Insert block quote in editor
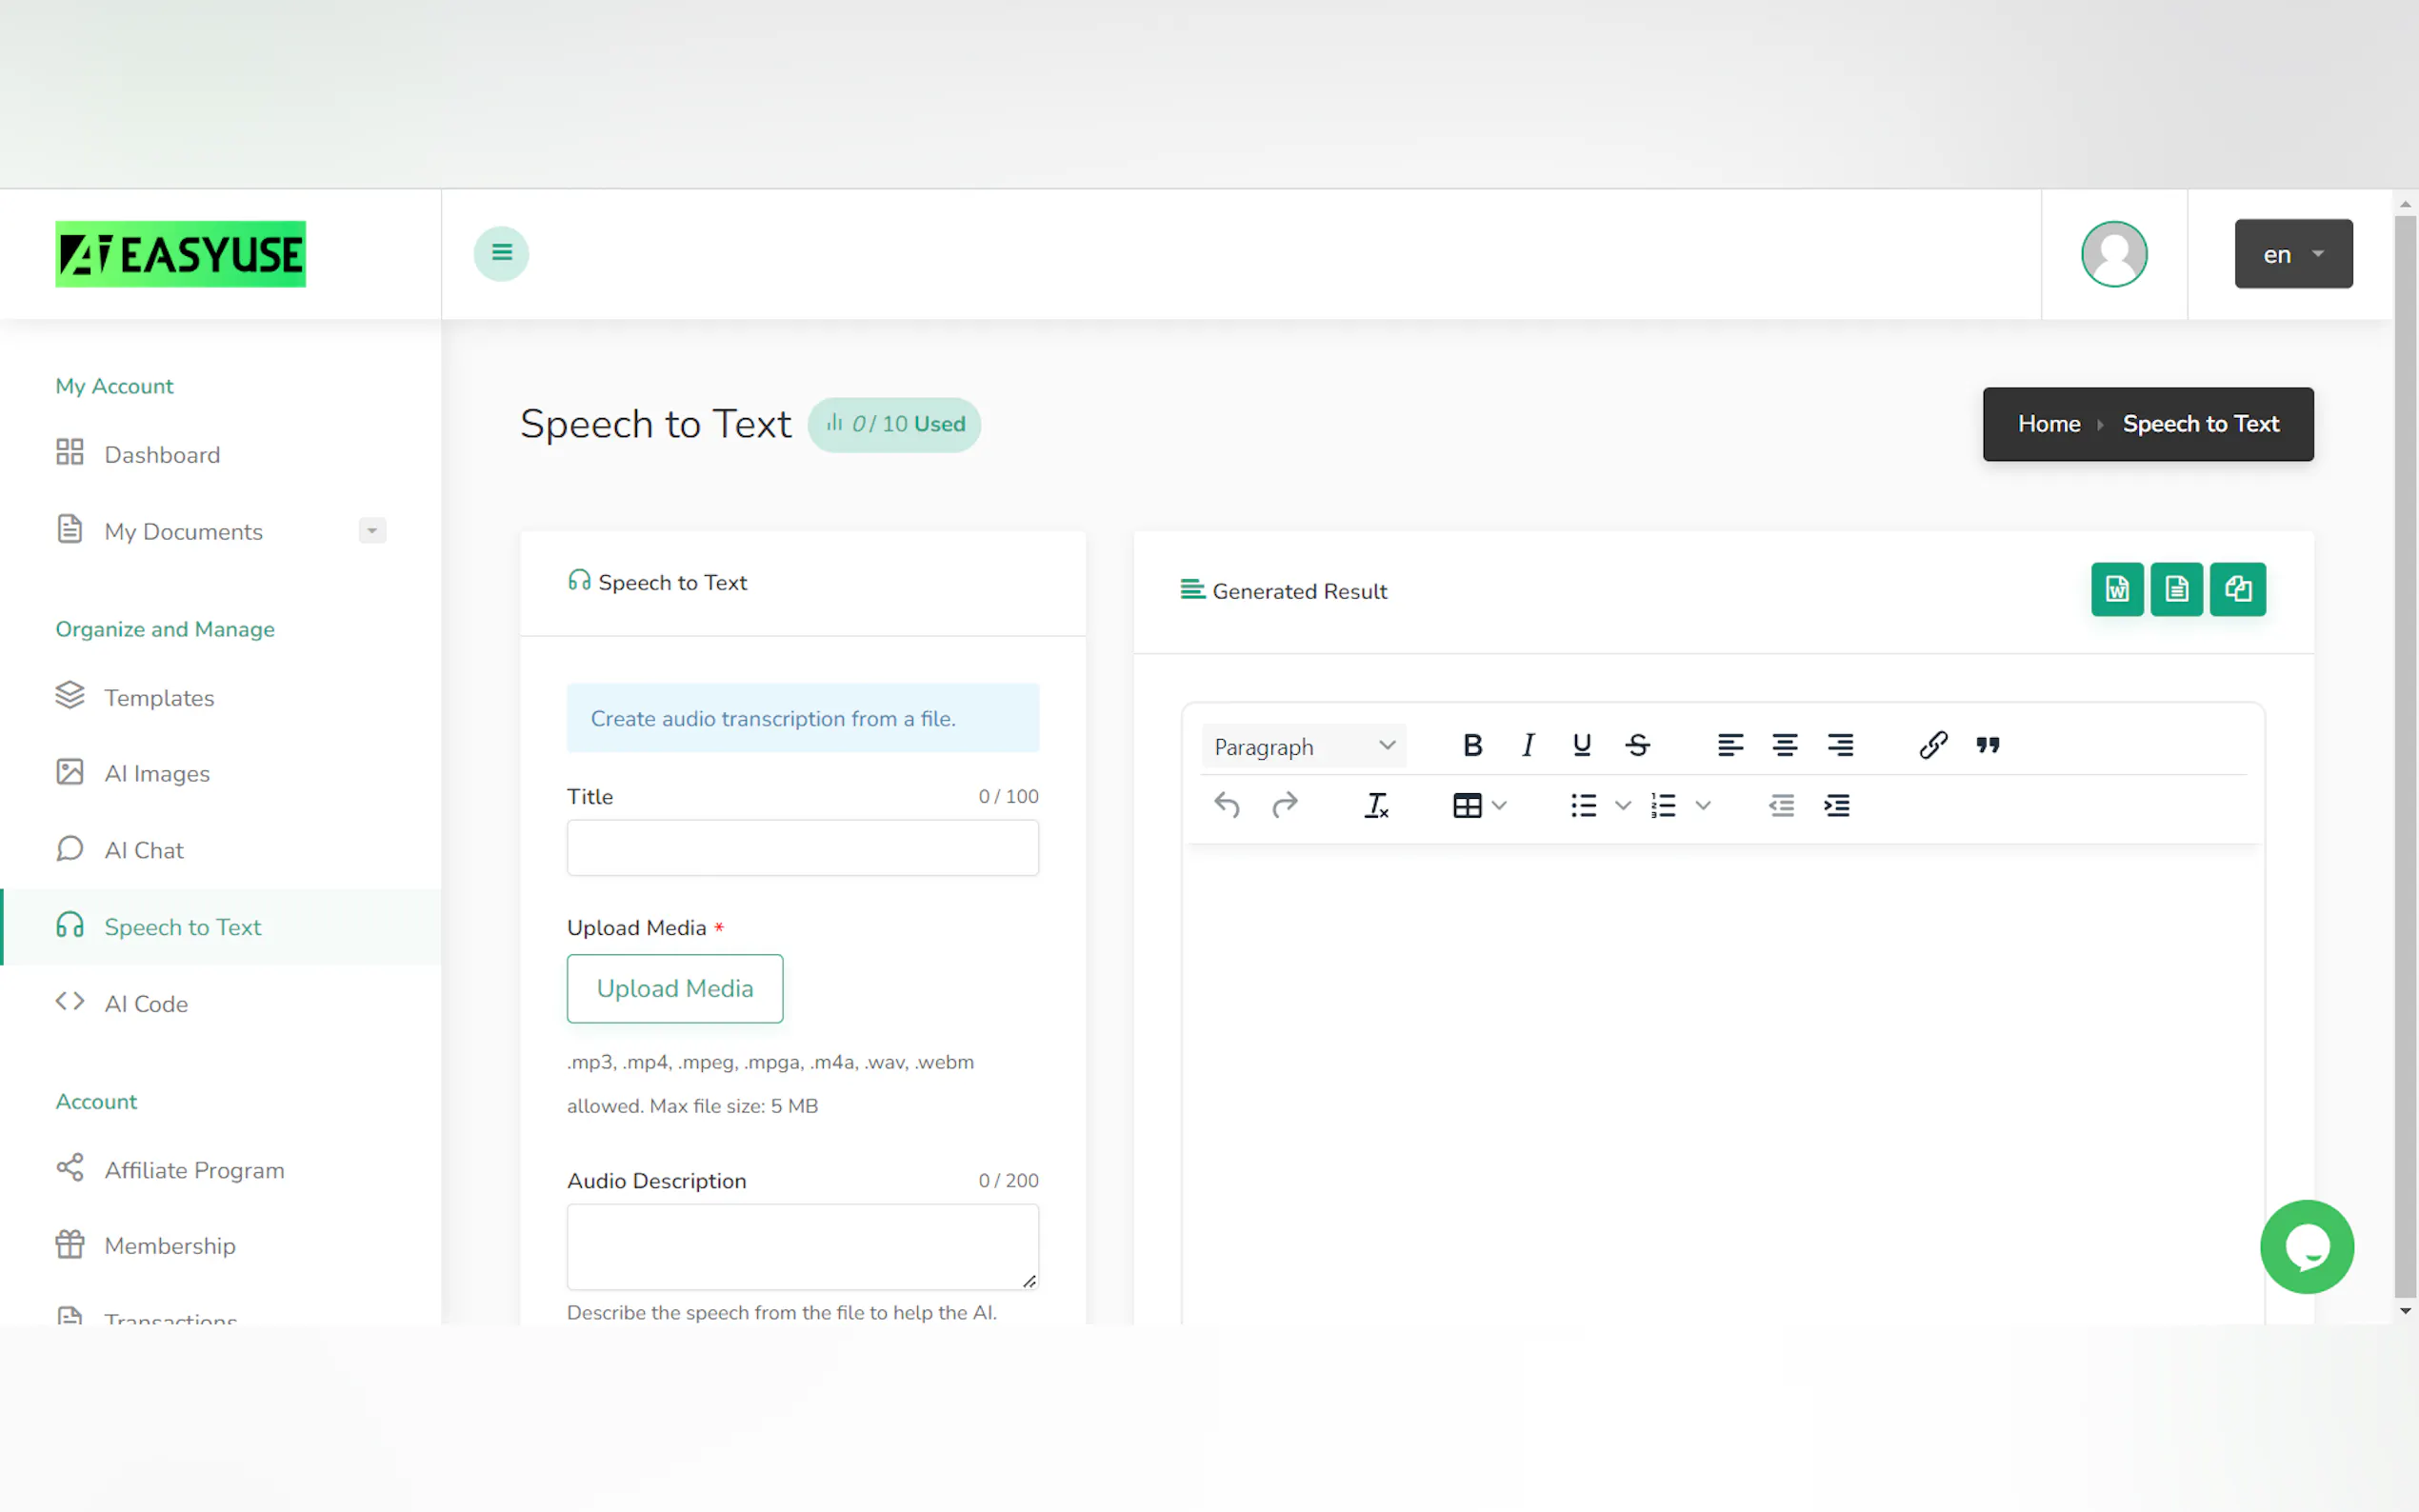 coord(1987,745)
